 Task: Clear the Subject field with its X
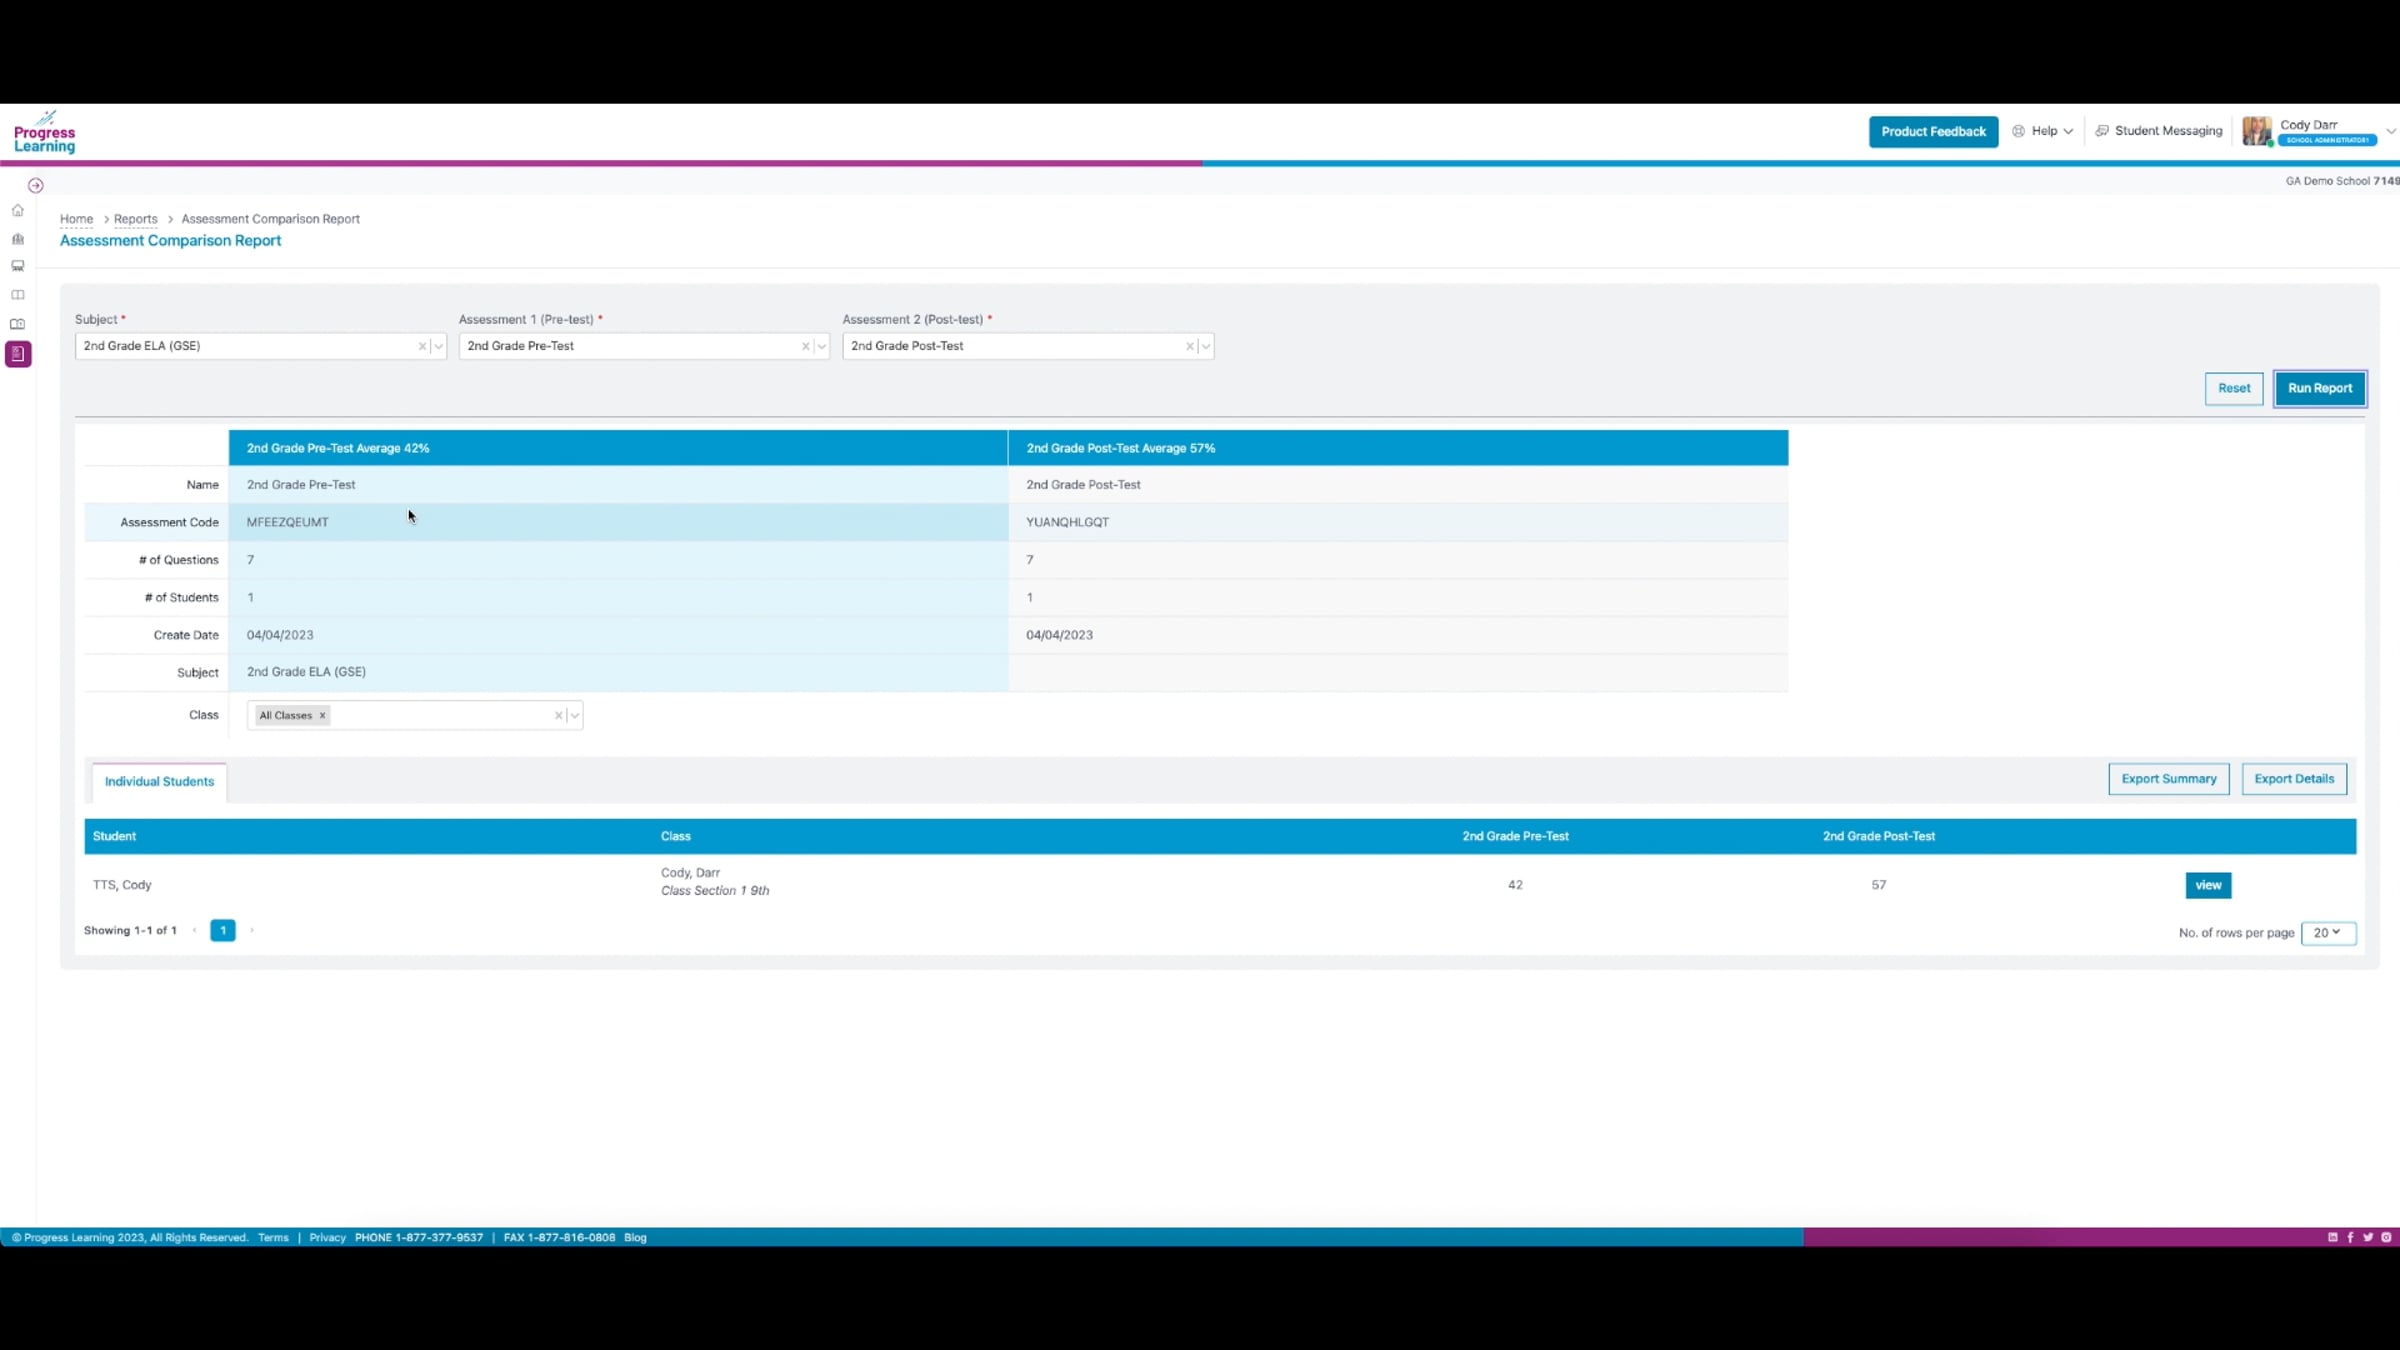(422, 346)
